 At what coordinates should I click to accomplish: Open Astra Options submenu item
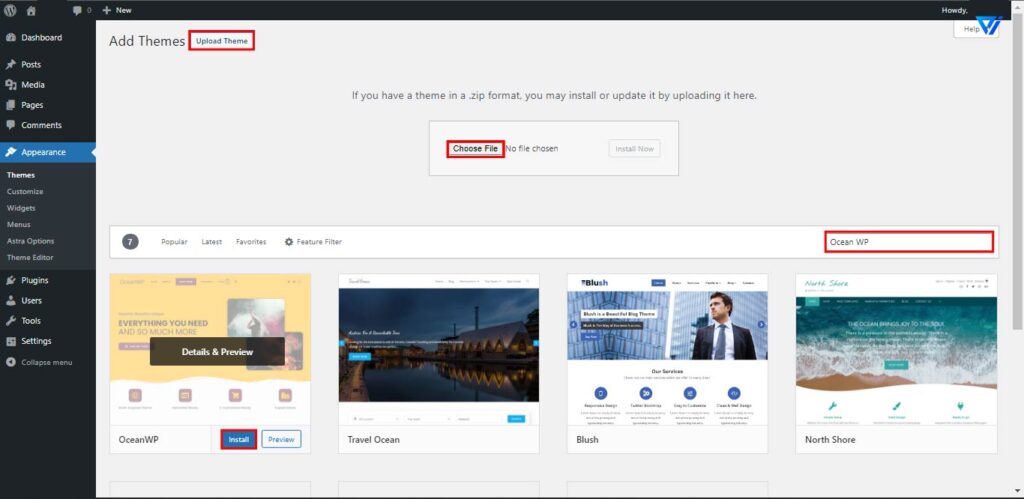pos(30,241)
